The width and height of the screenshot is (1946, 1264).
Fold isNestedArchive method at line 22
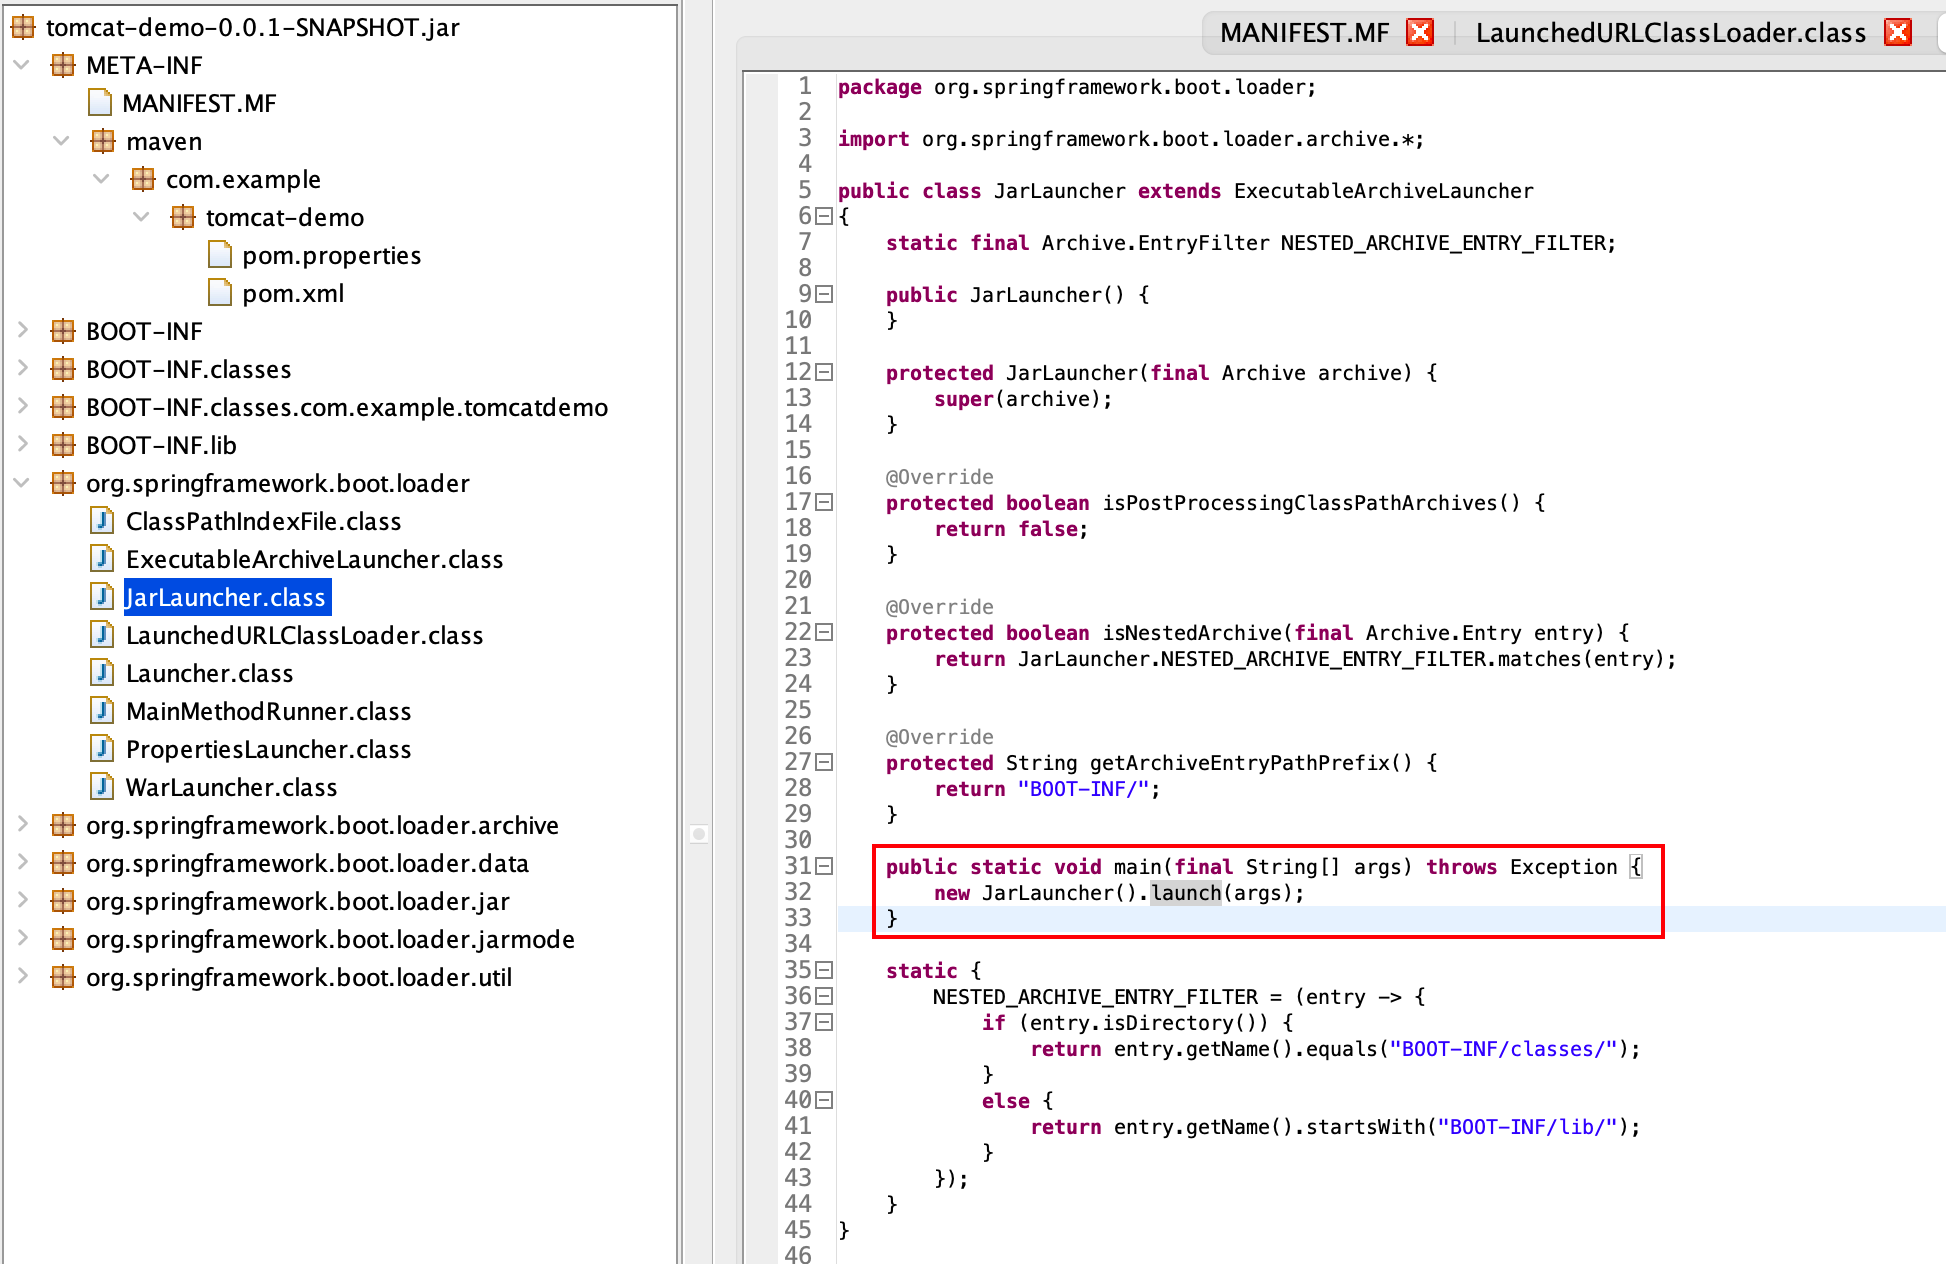824,632
